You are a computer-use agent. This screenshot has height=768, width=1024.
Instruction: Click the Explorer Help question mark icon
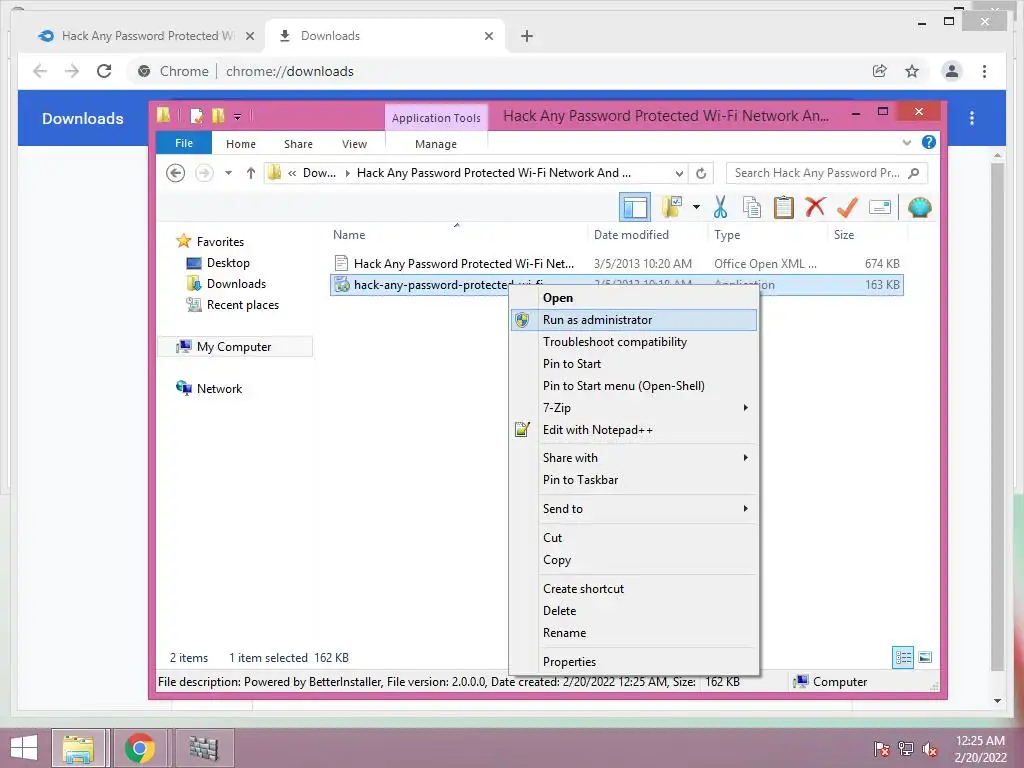tap(928, 142)
